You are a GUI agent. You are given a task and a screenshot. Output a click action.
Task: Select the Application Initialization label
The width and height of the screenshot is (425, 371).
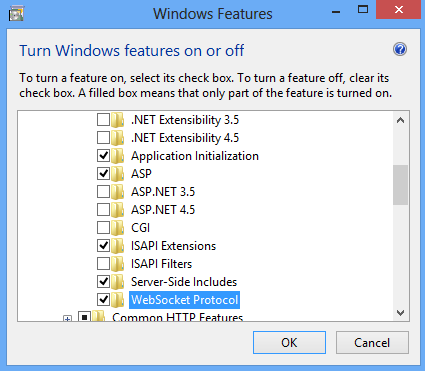coord(195,156)
